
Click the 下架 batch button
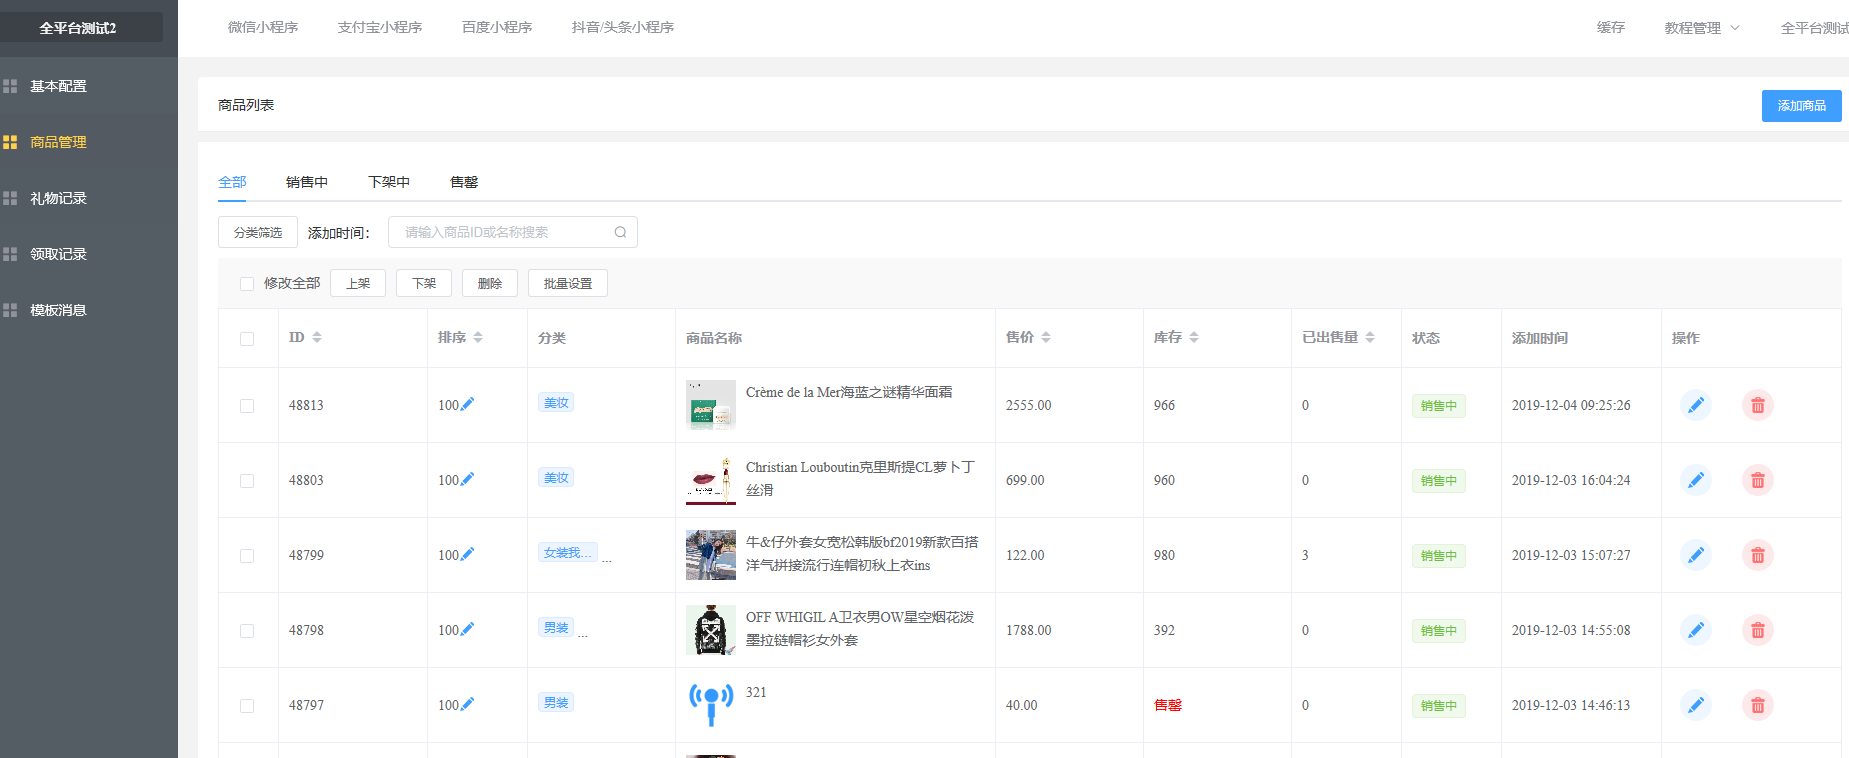(423, 284)
